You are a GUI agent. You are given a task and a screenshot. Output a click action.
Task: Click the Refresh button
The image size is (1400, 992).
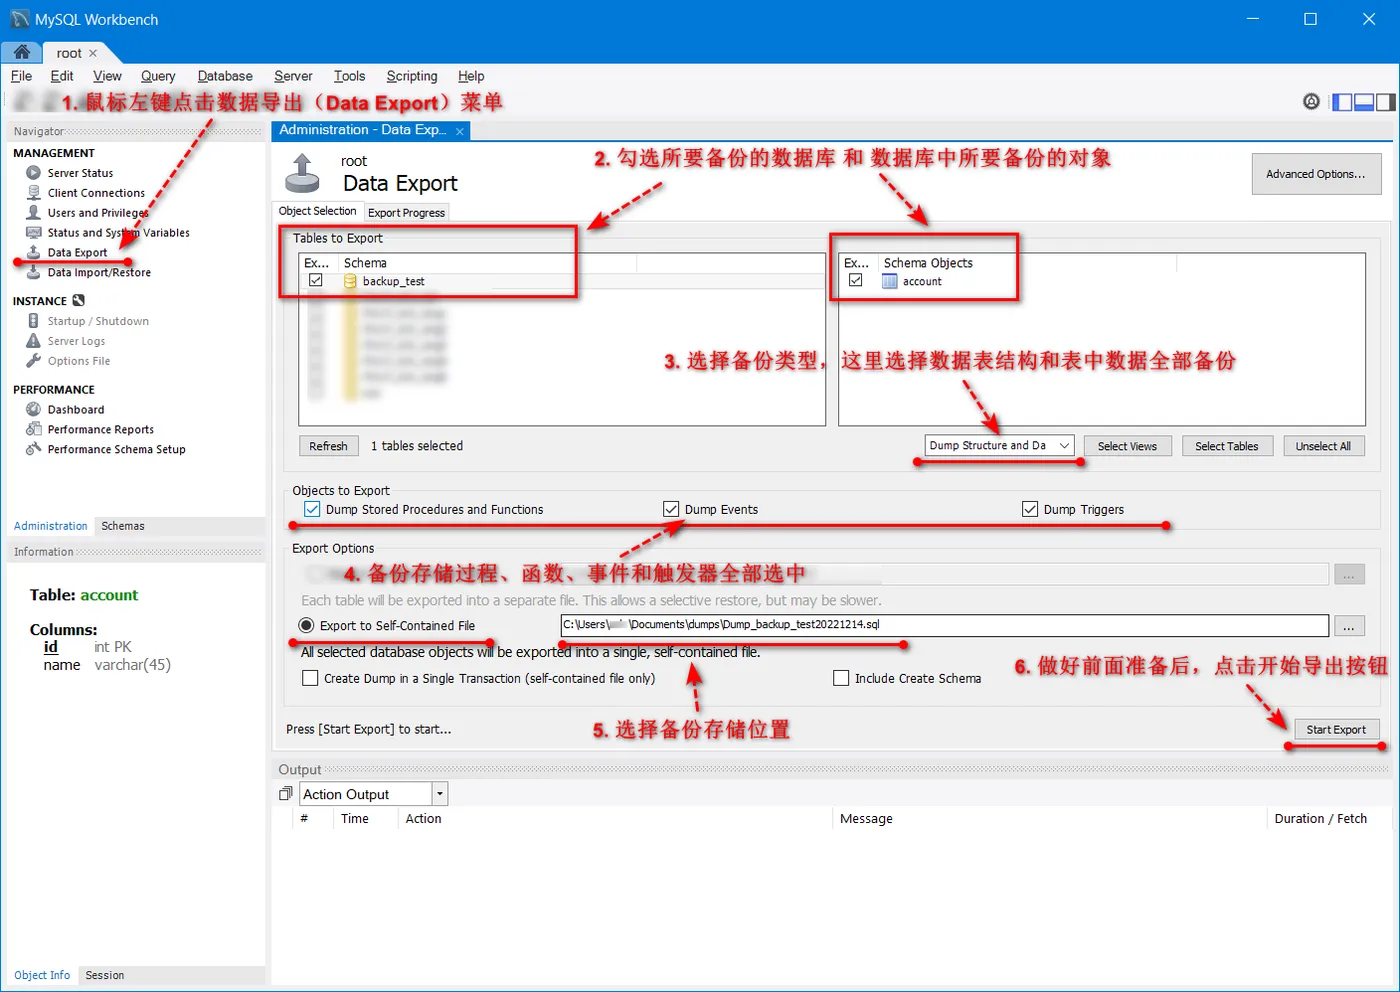coord(328,446)
